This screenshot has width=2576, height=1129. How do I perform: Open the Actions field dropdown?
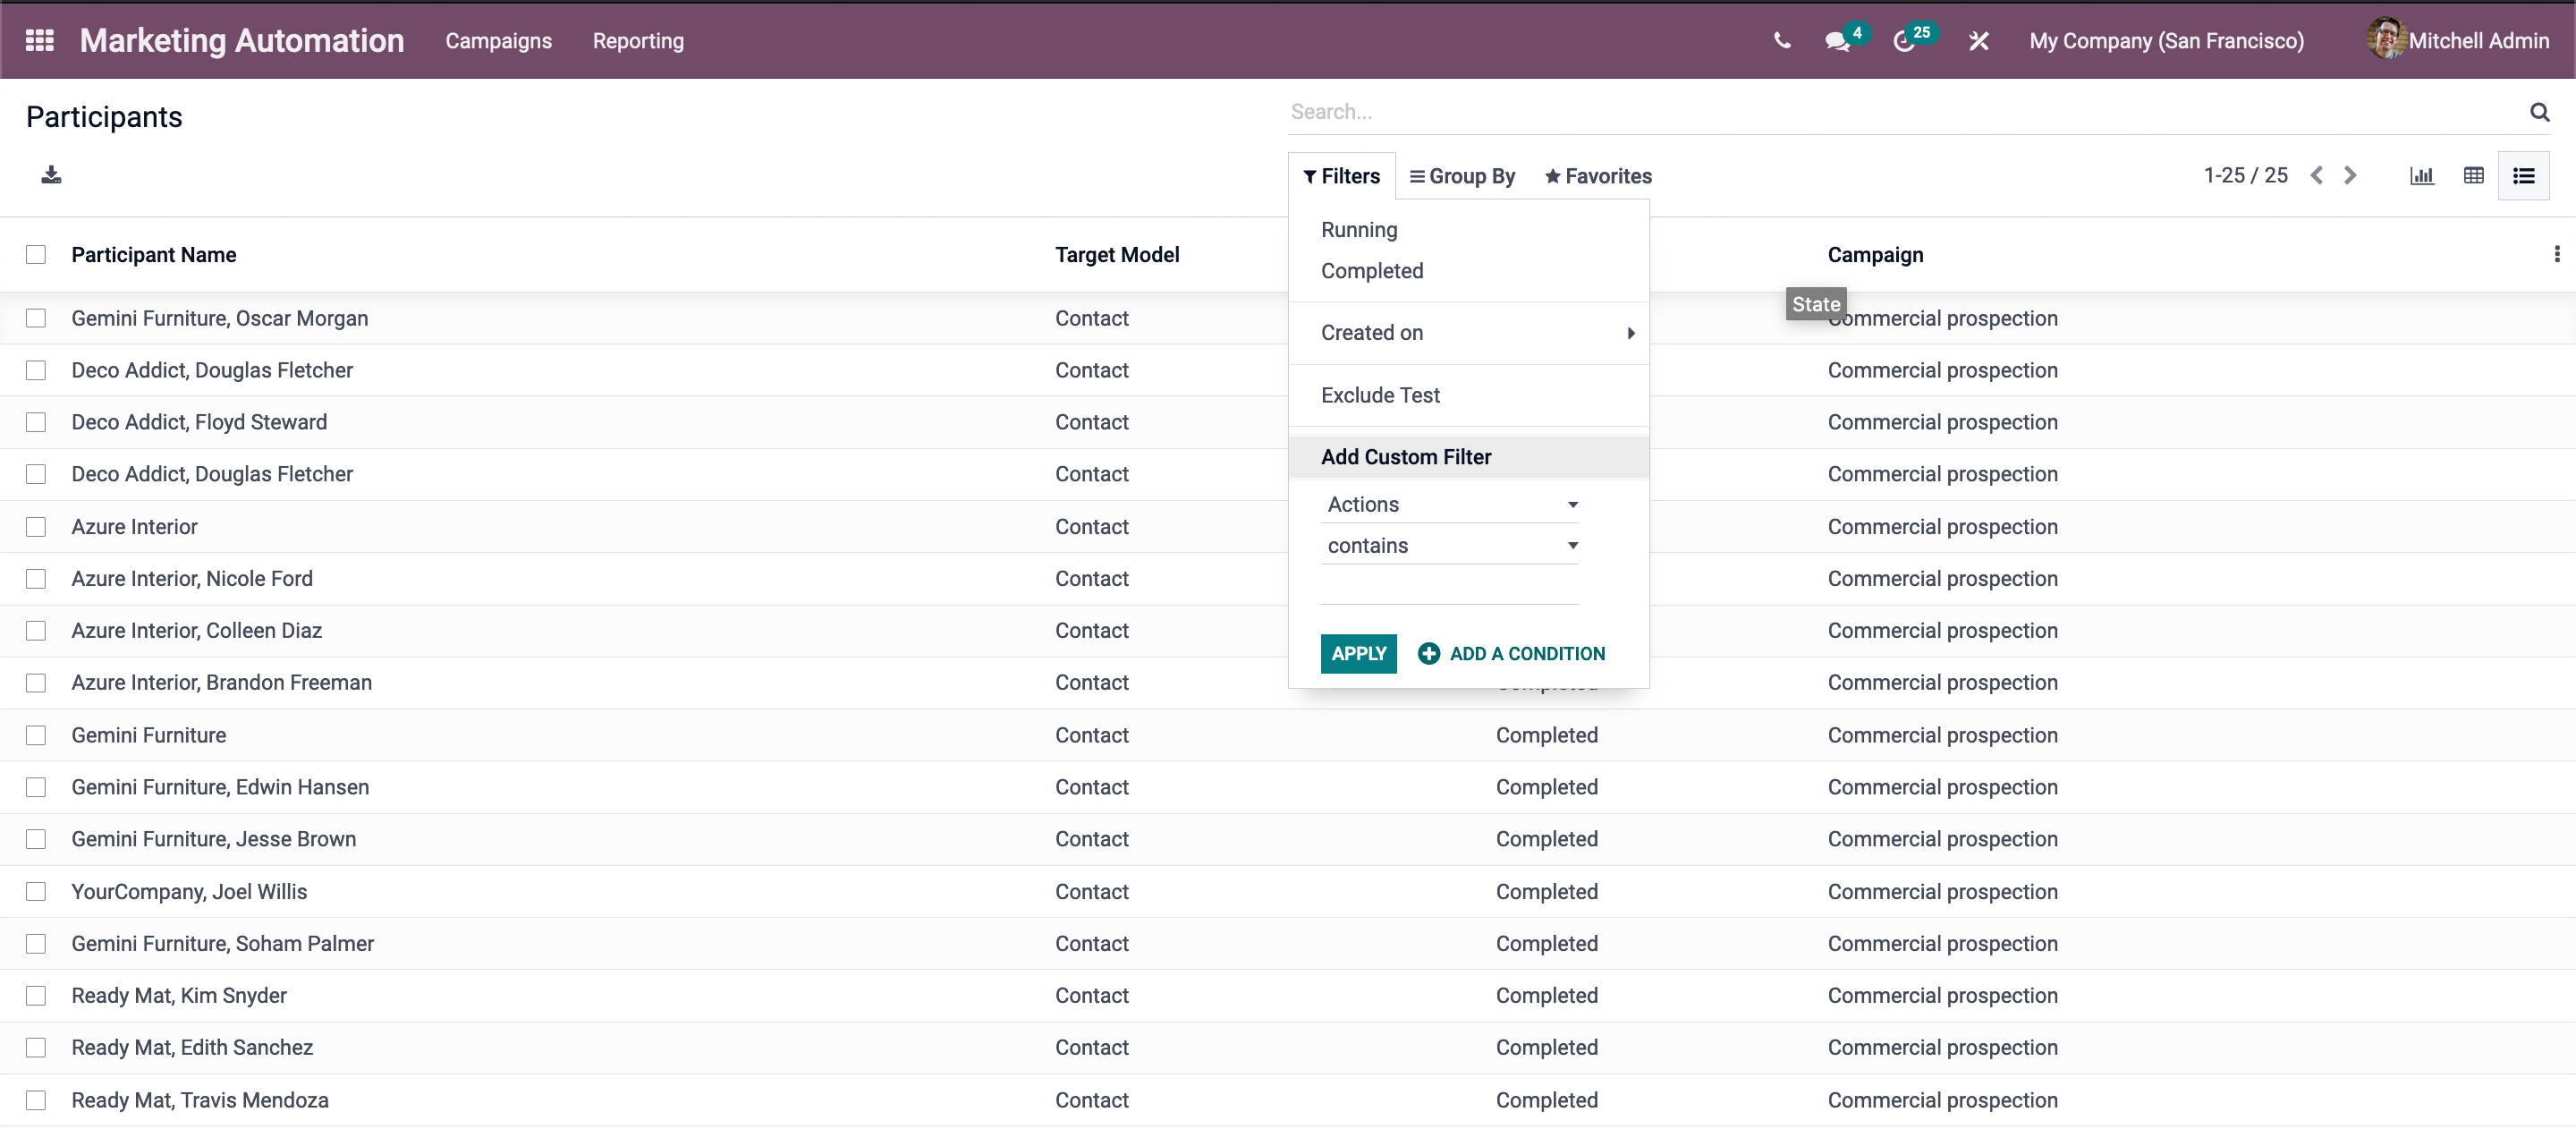(1449, 504)
